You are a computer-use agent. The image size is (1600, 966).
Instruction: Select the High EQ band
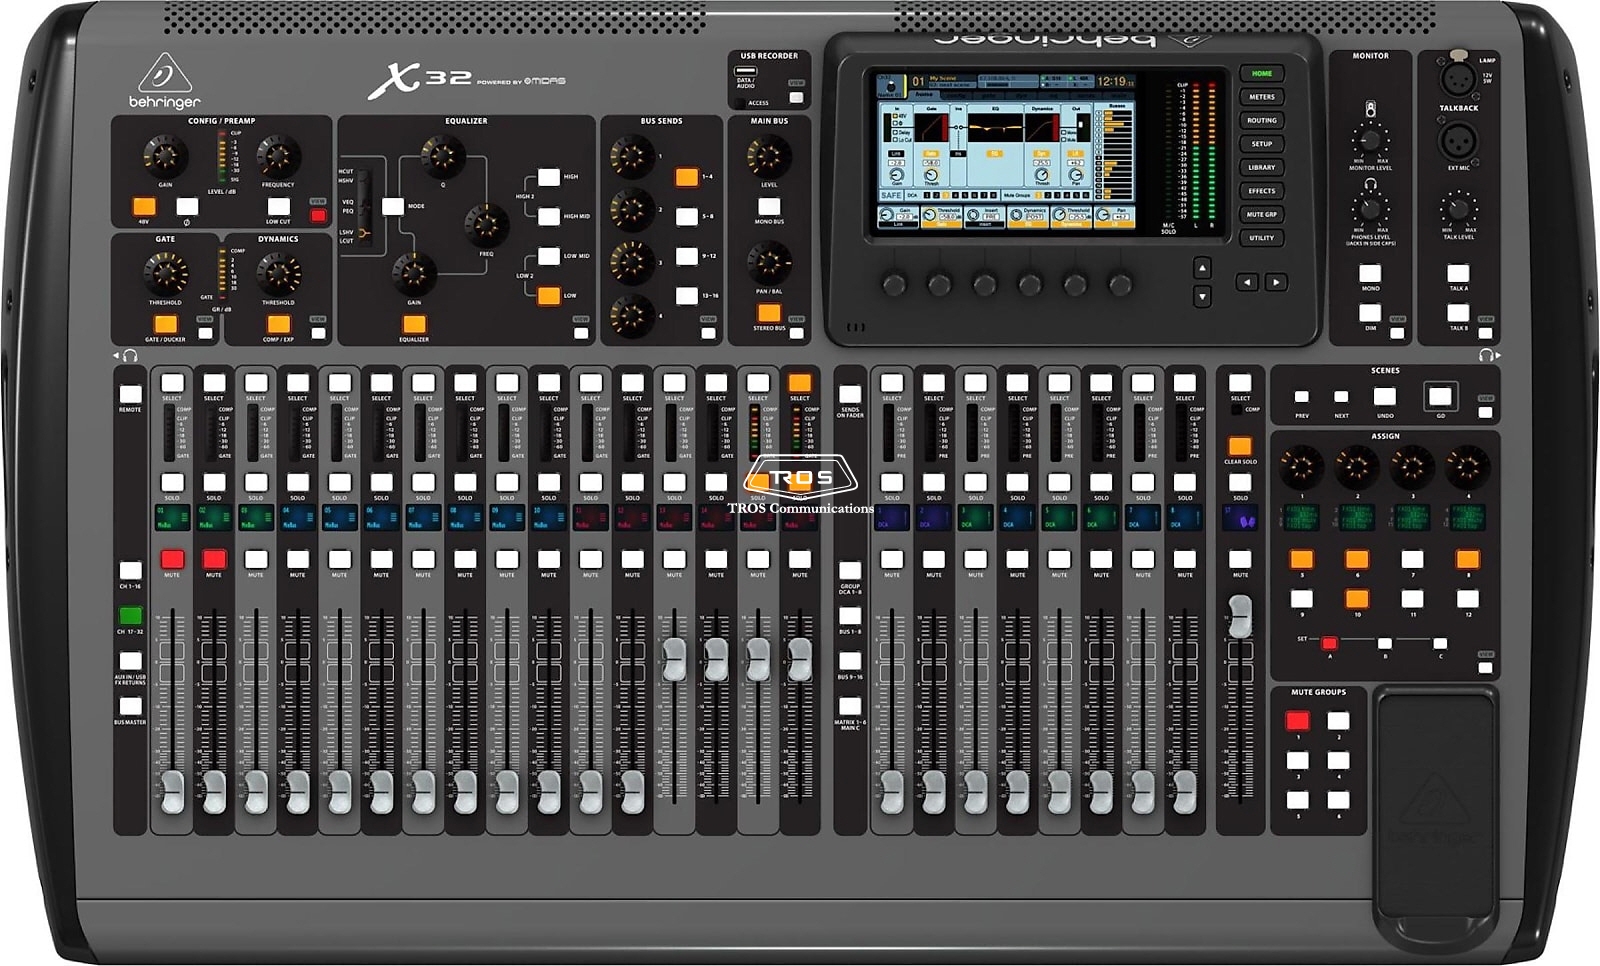pyautogui.click(x=549, y=177)
